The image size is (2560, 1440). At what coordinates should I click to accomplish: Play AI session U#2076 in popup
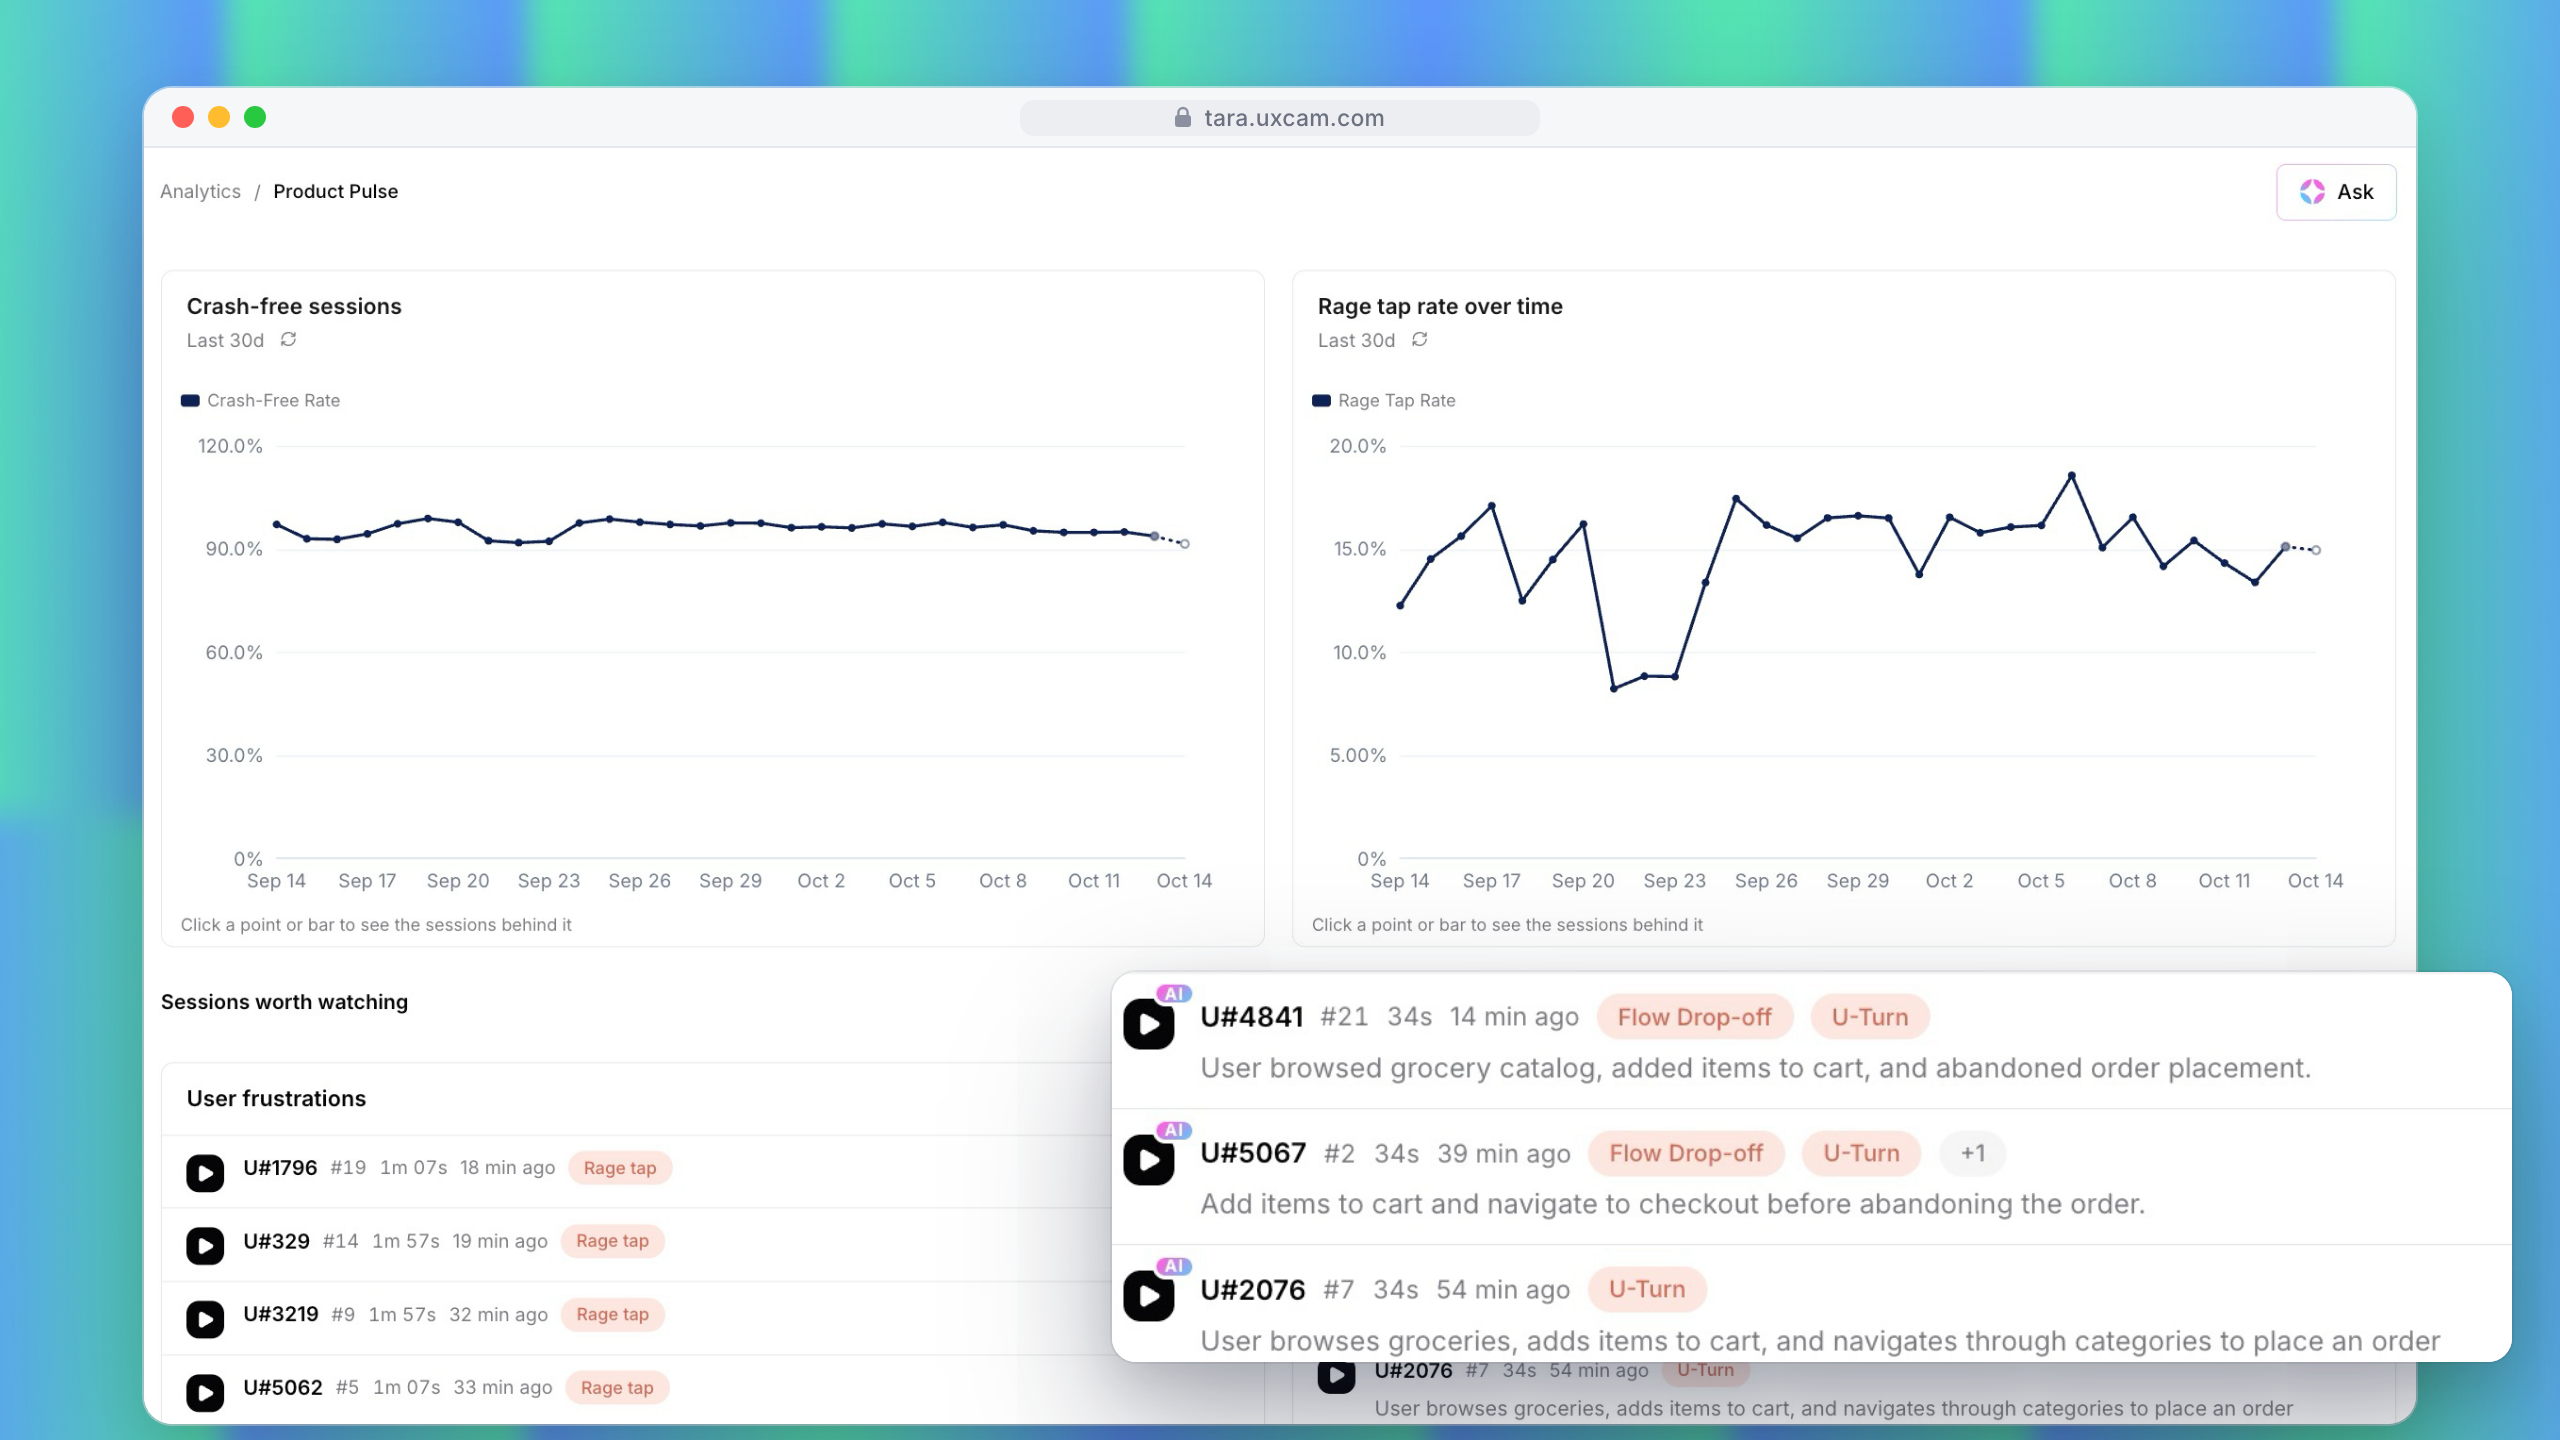pos(1148,1296)
